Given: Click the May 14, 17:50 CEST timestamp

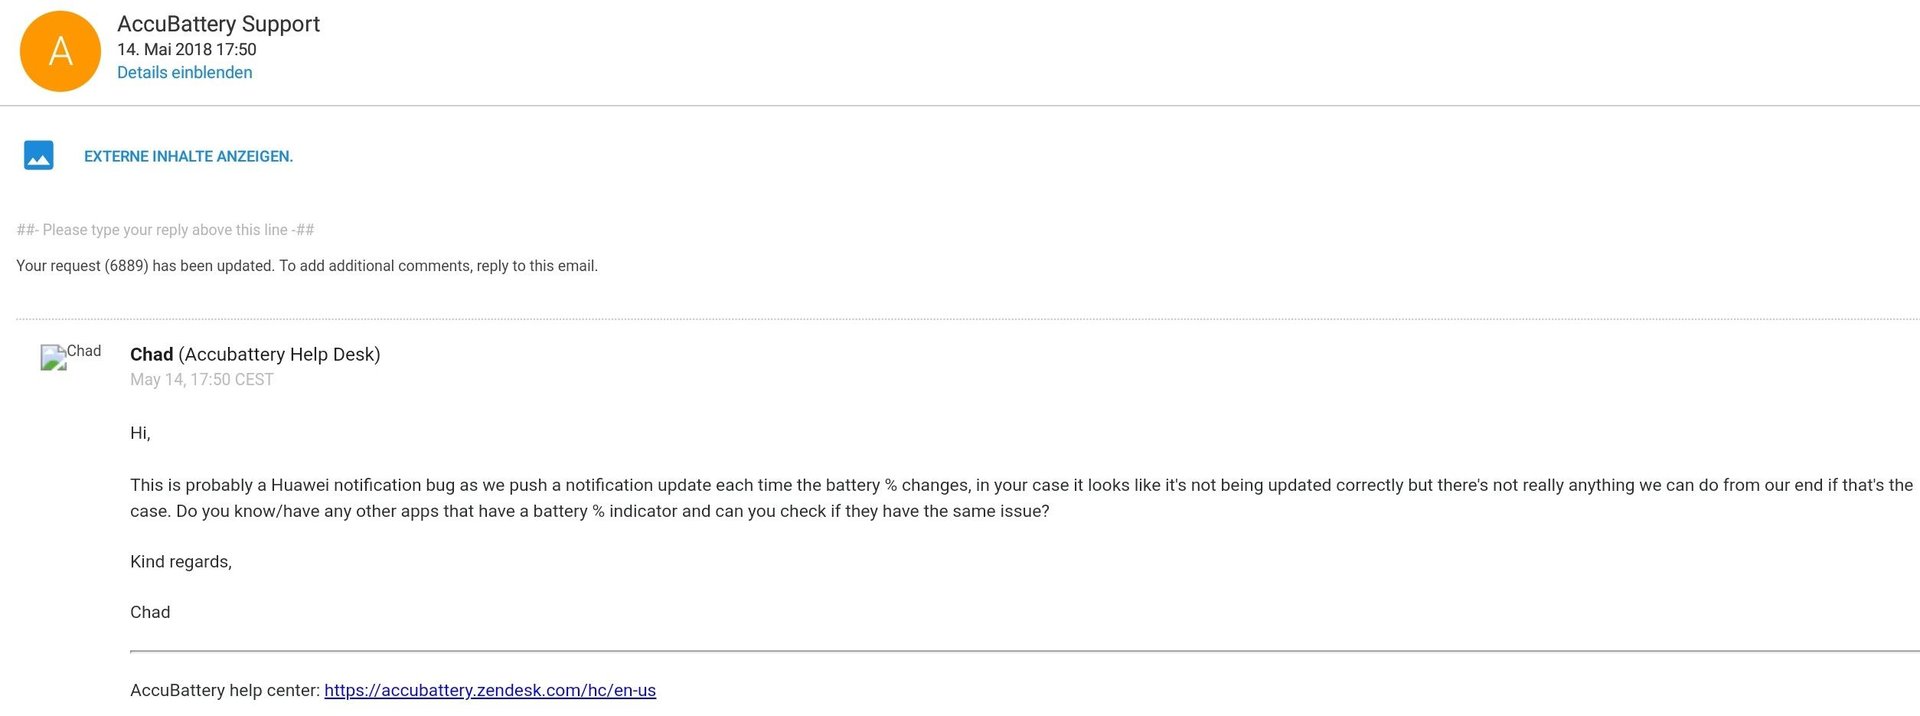Looking at the screenshot, I should coord(202,379).
